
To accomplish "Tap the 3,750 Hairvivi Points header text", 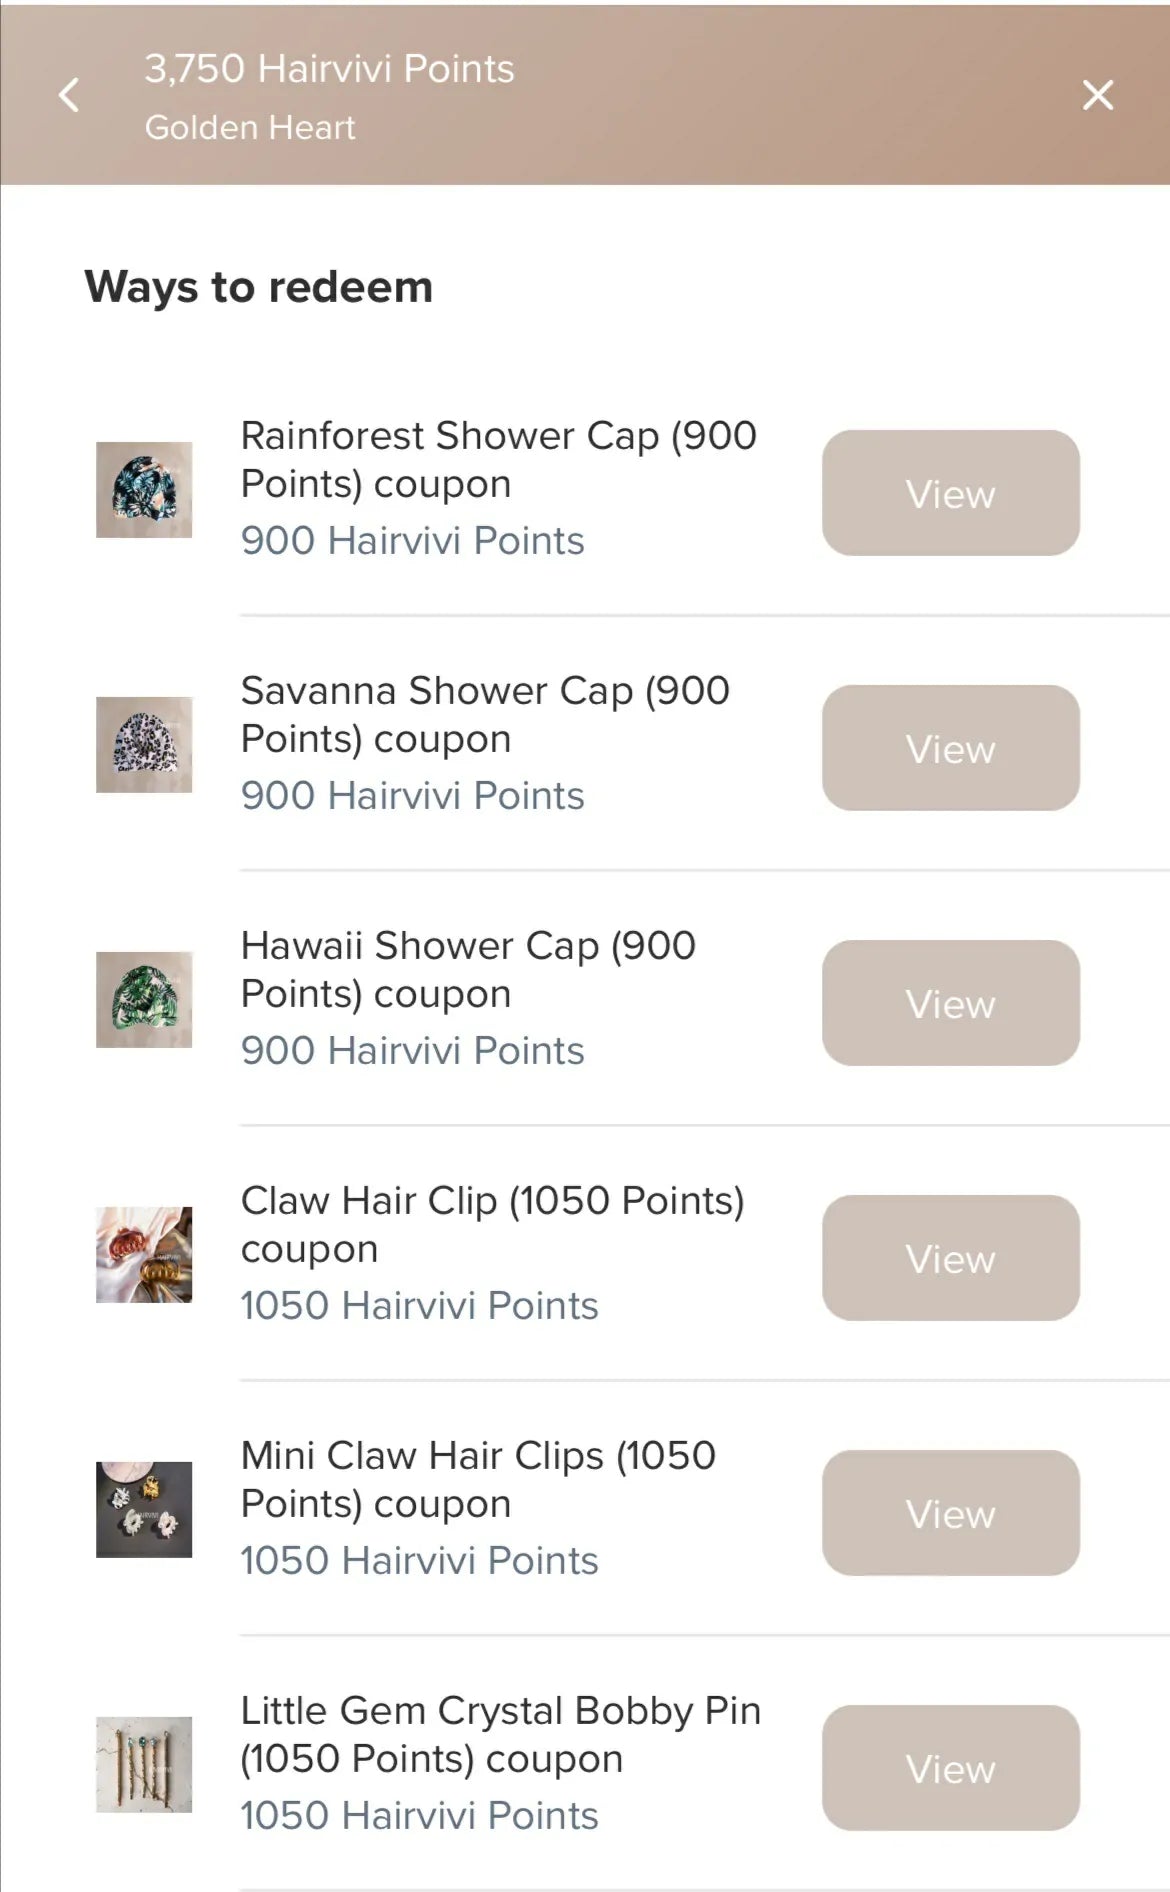I will pyautogui.click(x=329, y=68).
